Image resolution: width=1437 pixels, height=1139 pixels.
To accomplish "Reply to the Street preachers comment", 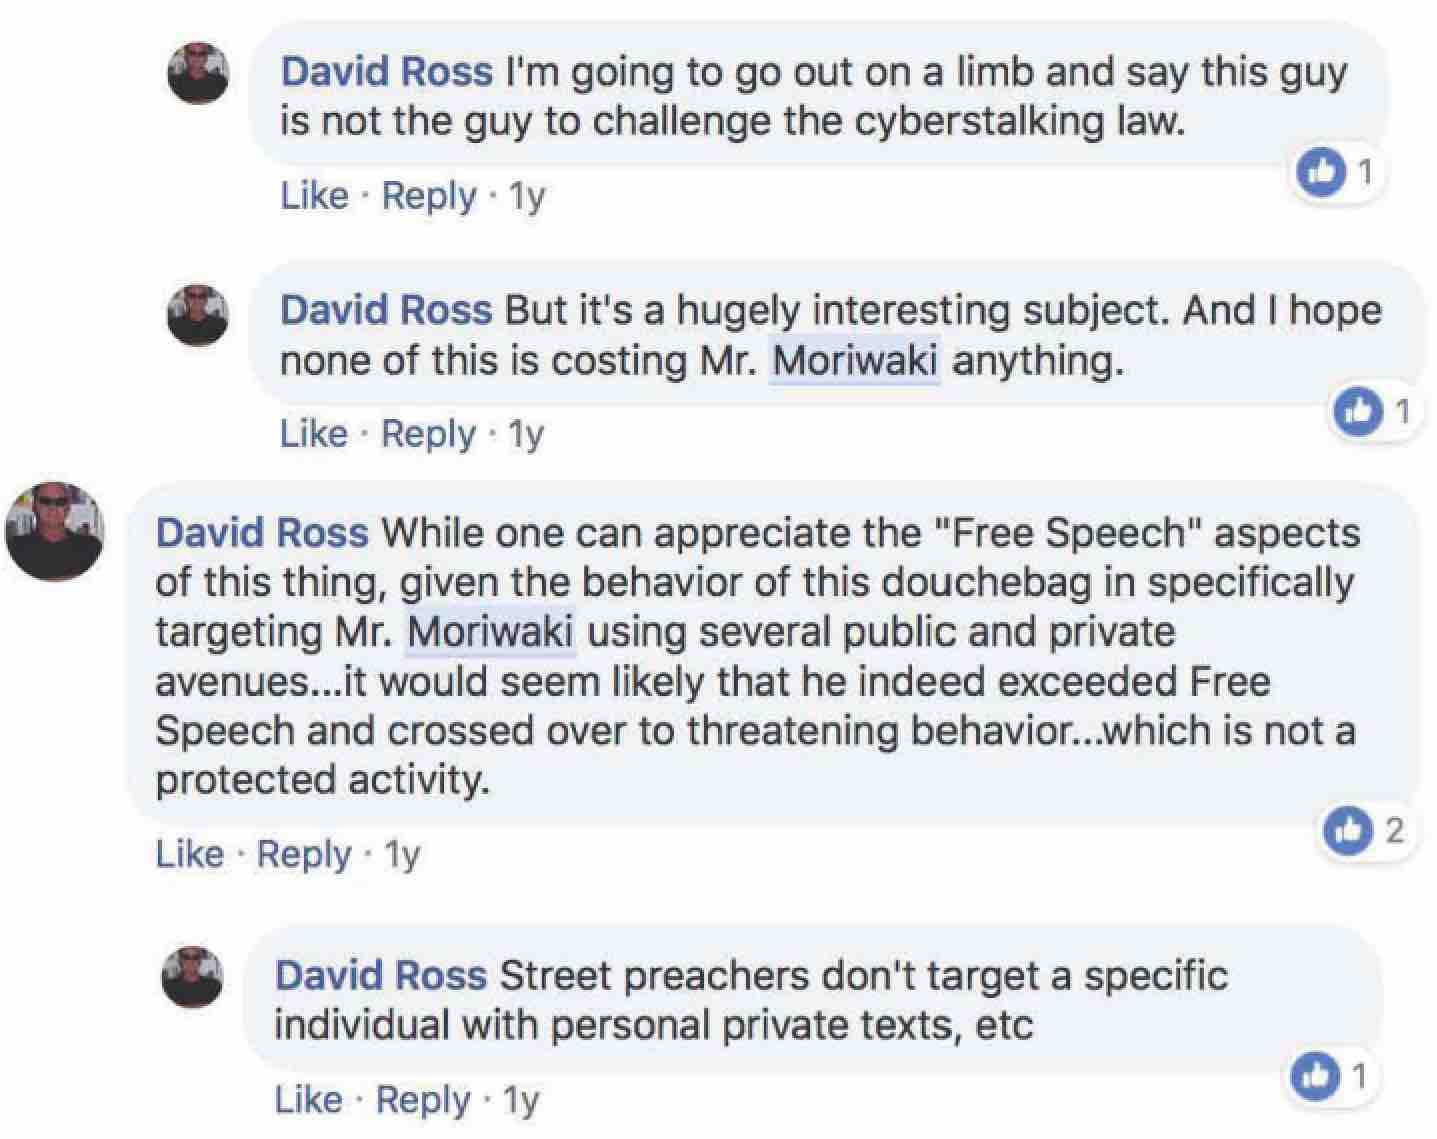I will point(423,1100).
